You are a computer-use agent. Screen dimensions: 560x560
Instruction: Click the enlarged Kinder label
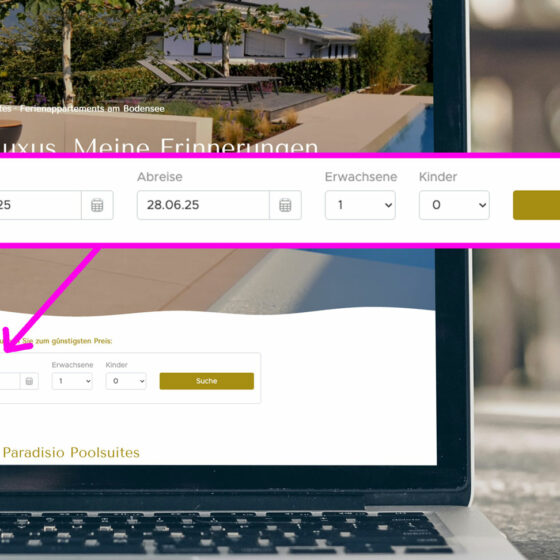438,177
